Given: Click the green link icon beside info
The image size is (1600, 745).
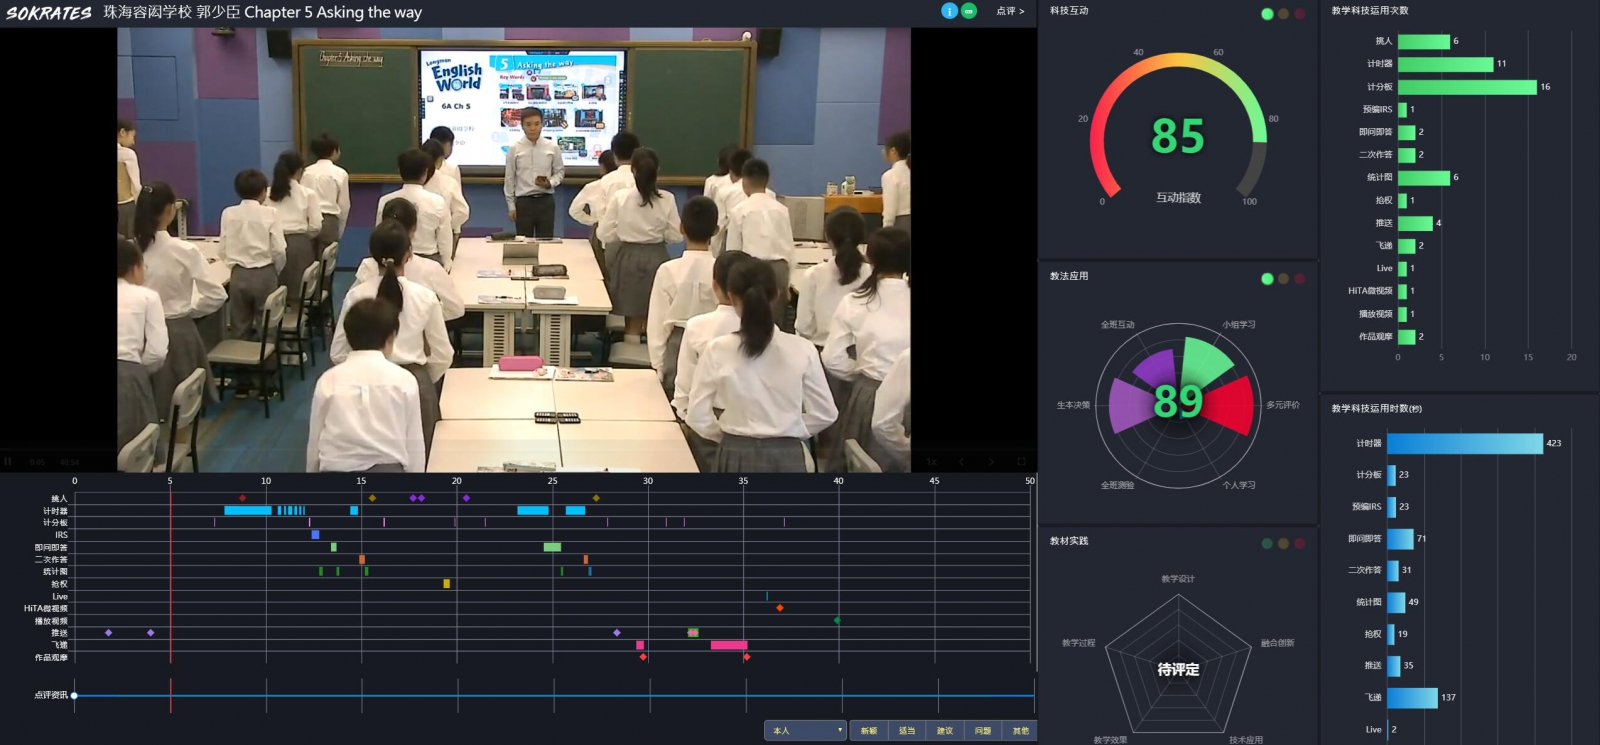Looking at the screenshot, I should (x=968, y=11).
